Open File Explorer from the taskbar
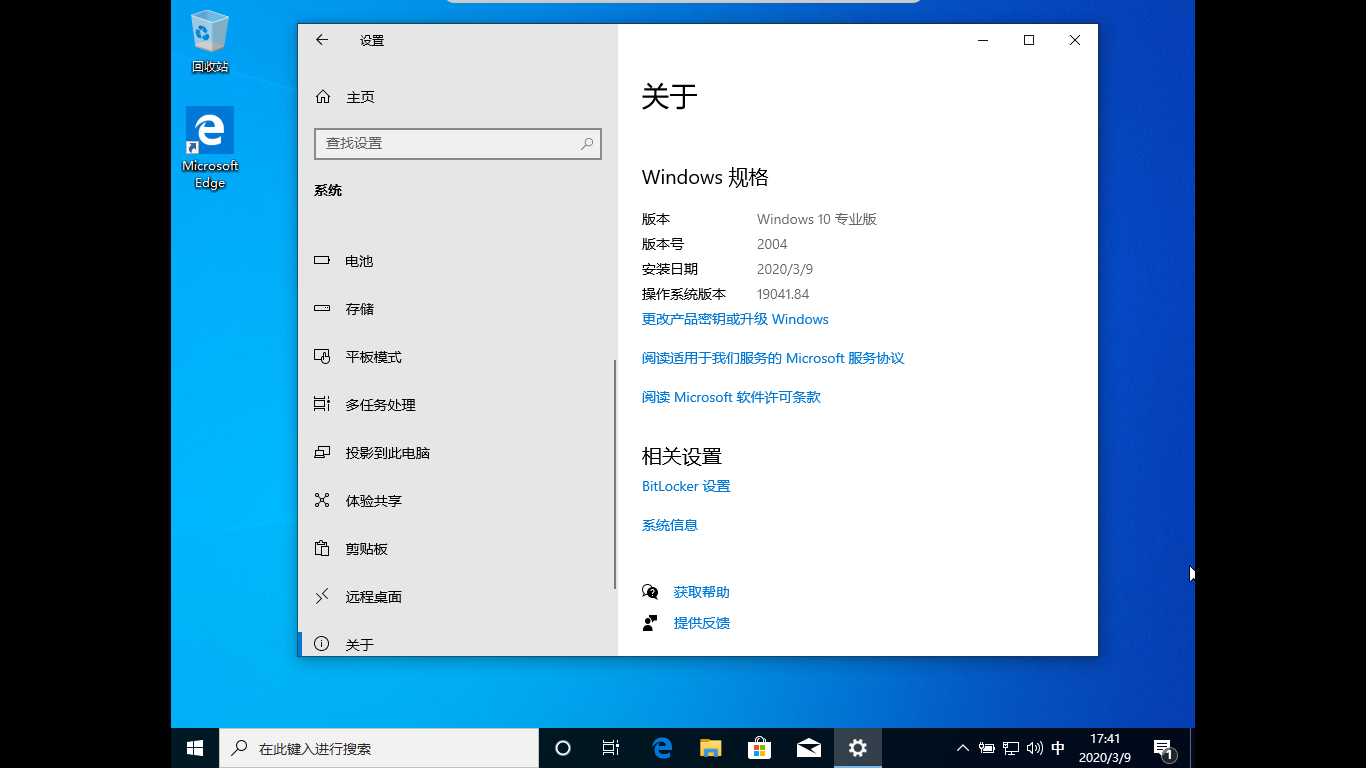1366x768 pixels. coord(710,747)
